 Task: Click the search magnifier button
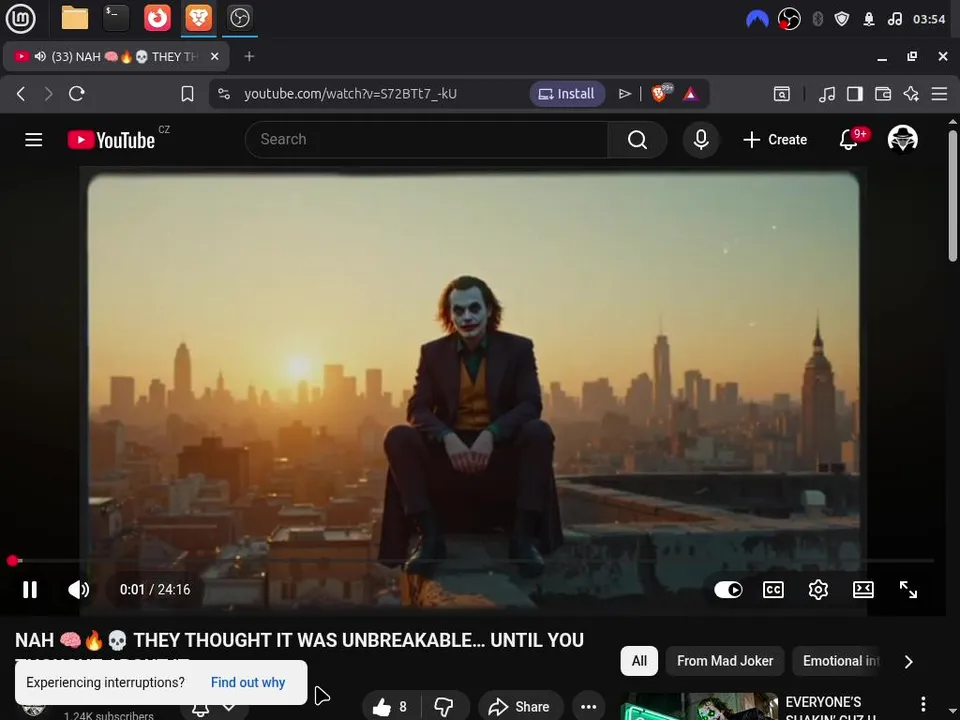637,140
